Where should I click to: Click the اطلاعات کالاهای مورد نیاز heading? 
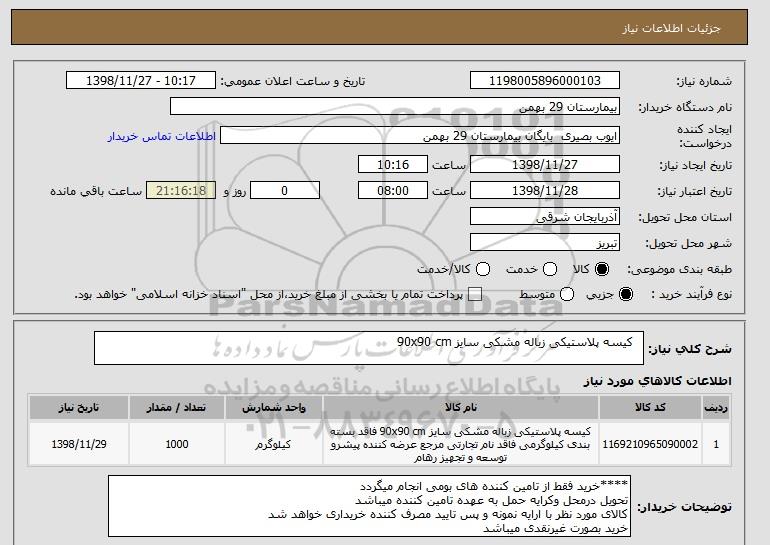(x=657, y=381)
